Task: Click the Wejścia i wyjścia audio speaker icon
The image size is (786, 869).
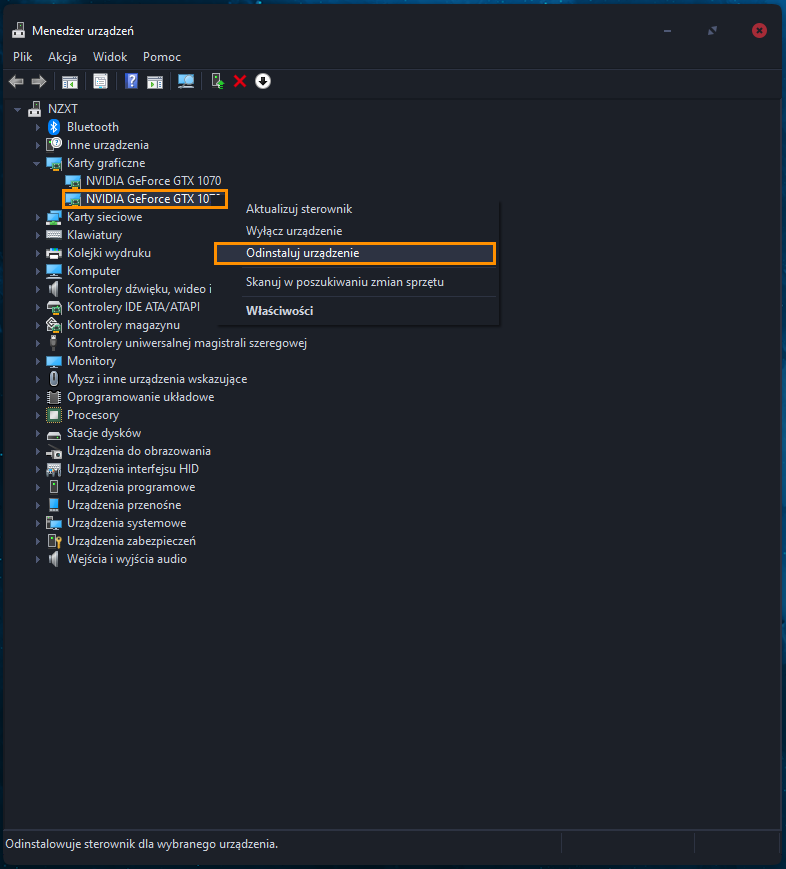Action: click(x=54, y=559)
